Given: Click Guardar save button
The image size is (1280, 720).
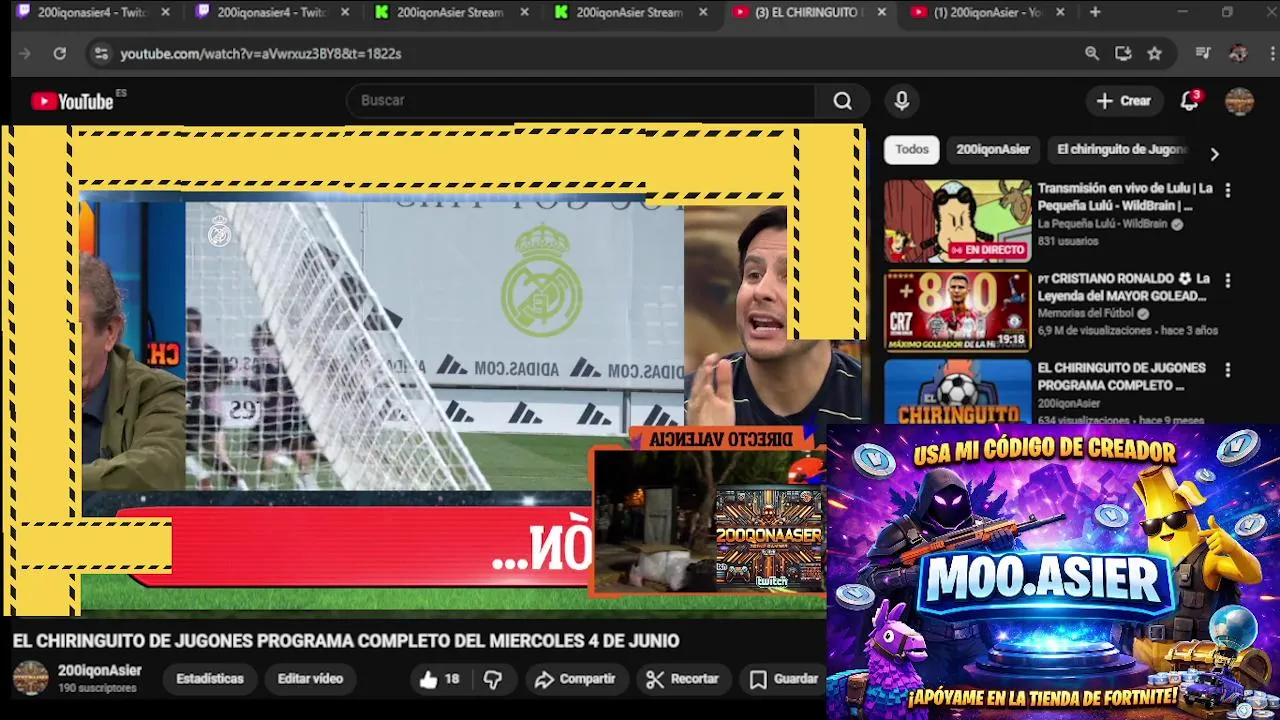Looking at the screenshot, I should 784,679.
